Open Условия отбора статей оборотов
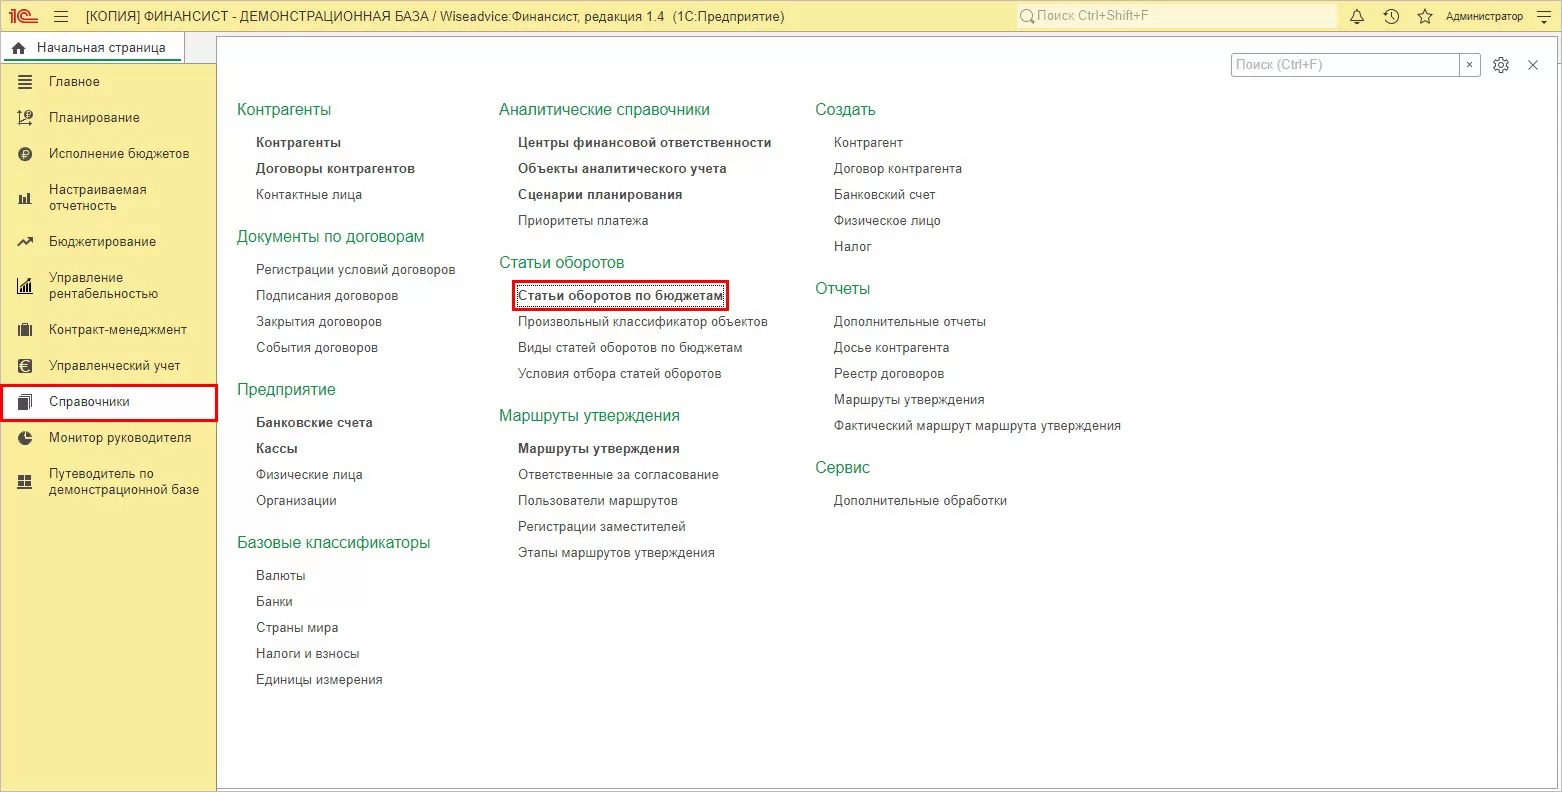The height and width of the screenshot is (792, 1562). (x=619, y=374)
